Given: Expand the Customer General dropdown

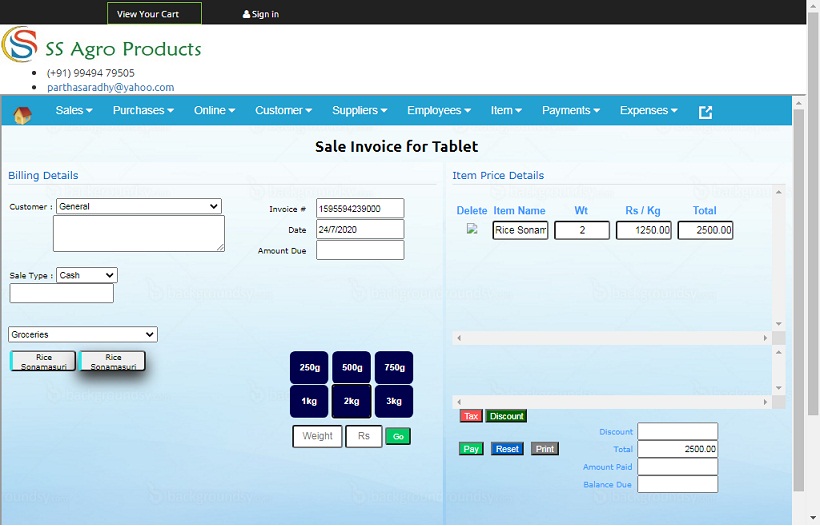Looking at the screenshot, I should [x=139, y=206].
